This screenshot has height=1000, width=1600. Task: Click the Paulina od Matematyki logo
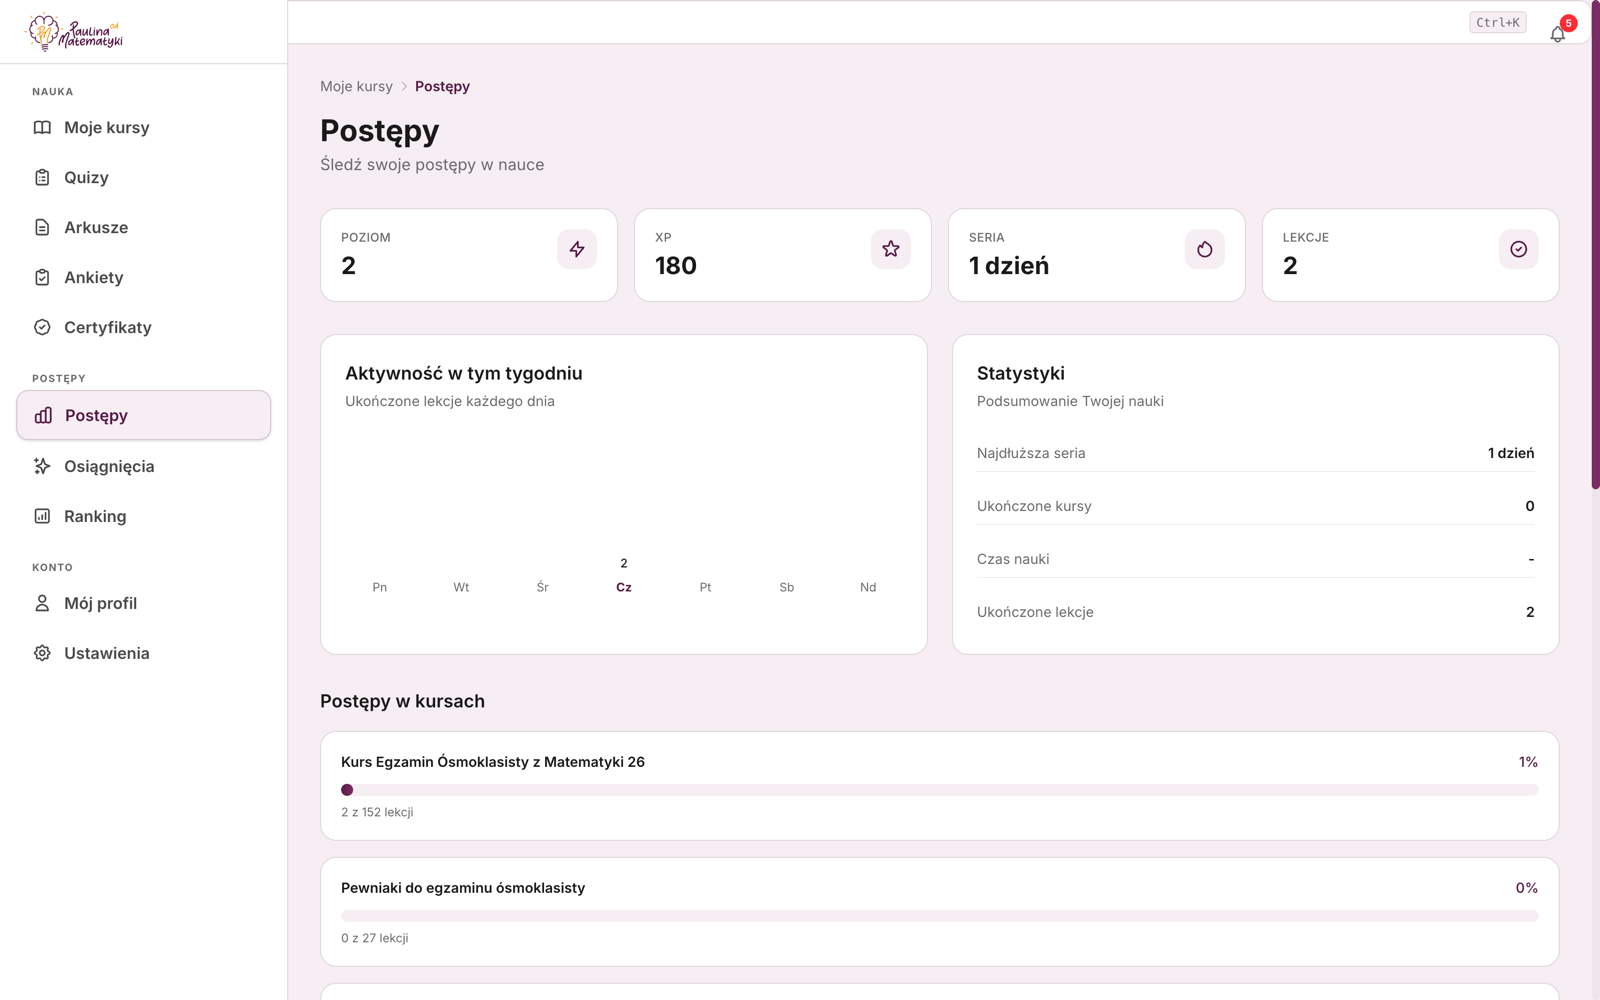coord(75,32)
